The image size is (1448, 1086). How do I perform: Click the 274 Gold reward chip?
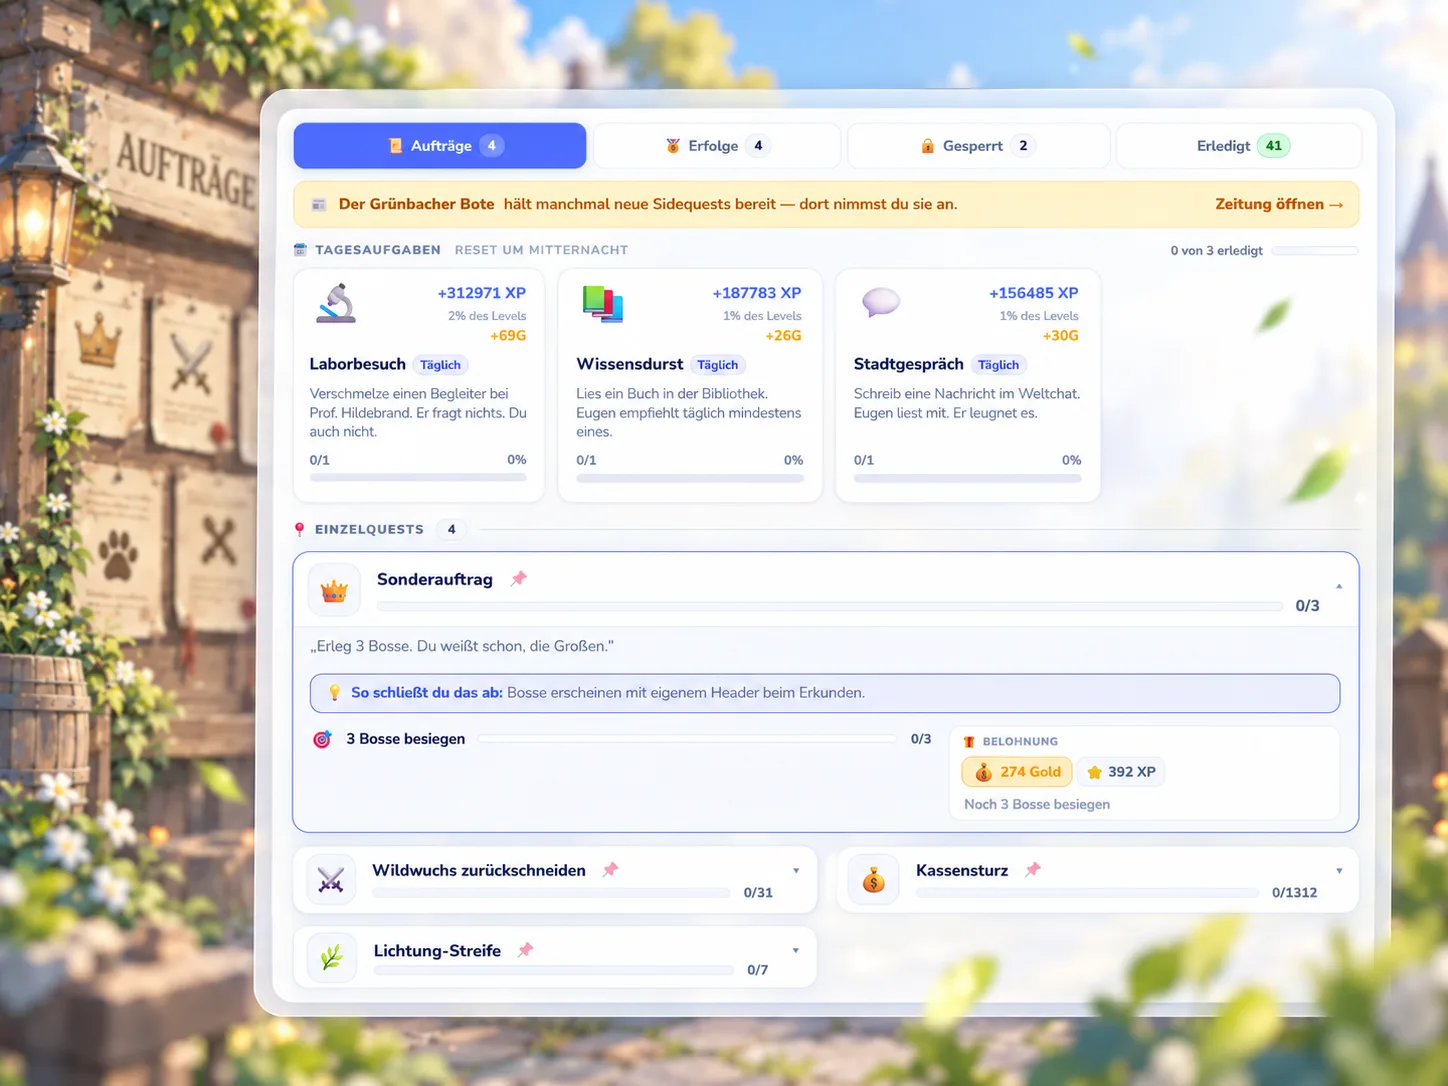click(x=1017, y=772)
